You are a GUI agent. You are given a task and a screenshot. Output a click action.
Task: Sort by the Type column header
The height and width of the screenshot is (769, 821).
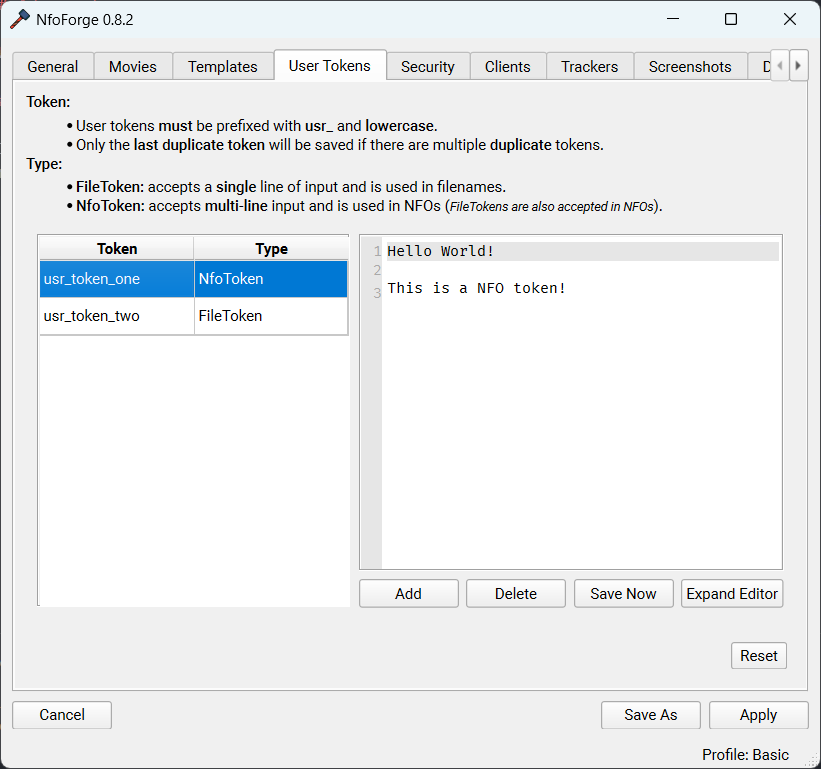click(x=271, y=249)
